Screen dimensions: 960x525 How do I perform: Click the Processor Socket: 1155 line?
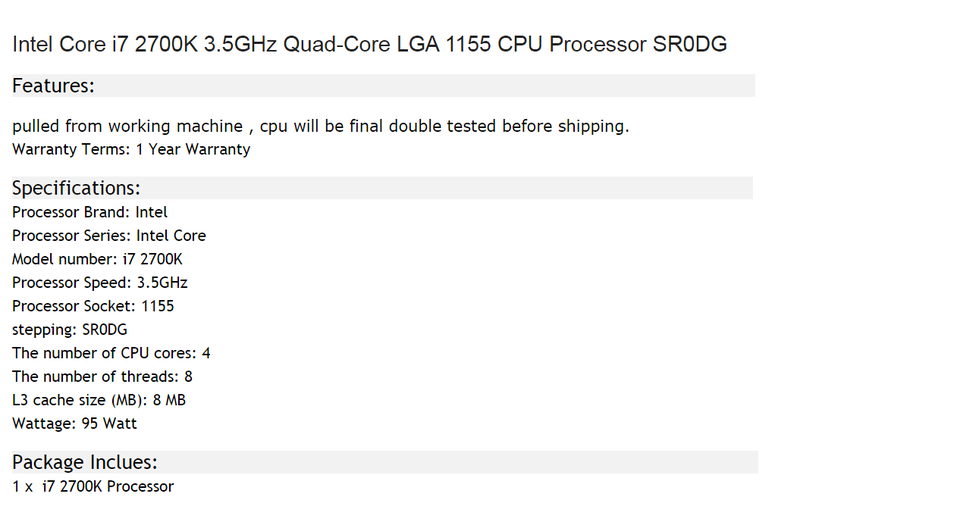point(93,306)
